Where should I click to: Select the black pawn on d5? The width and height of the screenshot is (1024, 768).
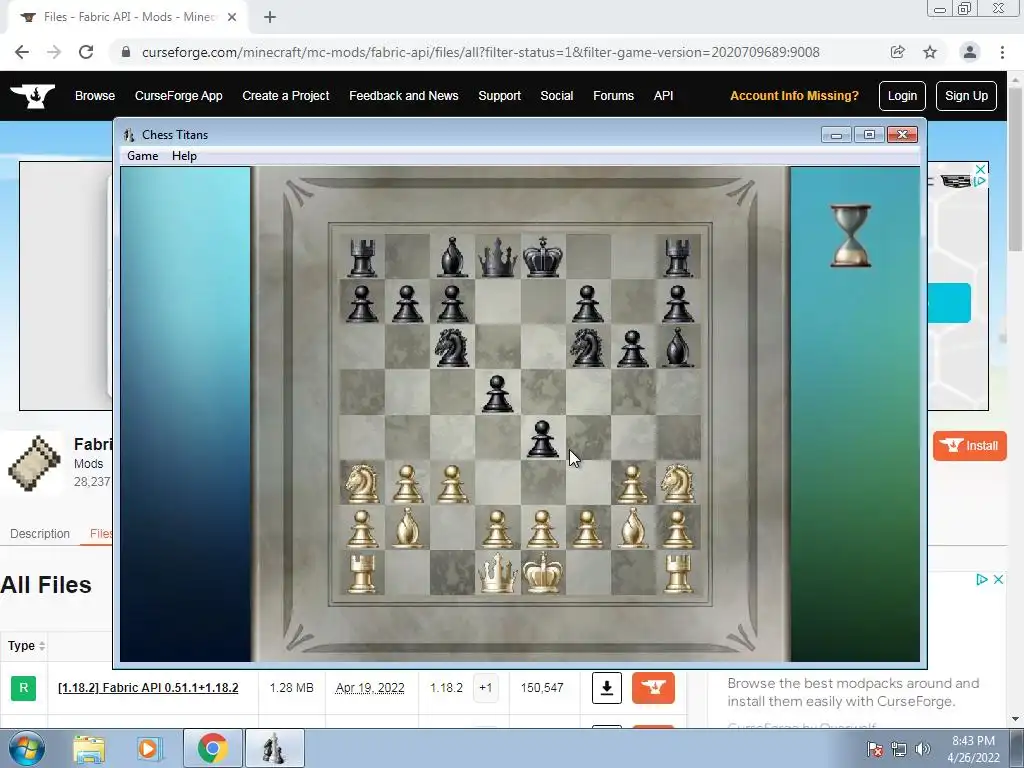(x=498, y=393)
